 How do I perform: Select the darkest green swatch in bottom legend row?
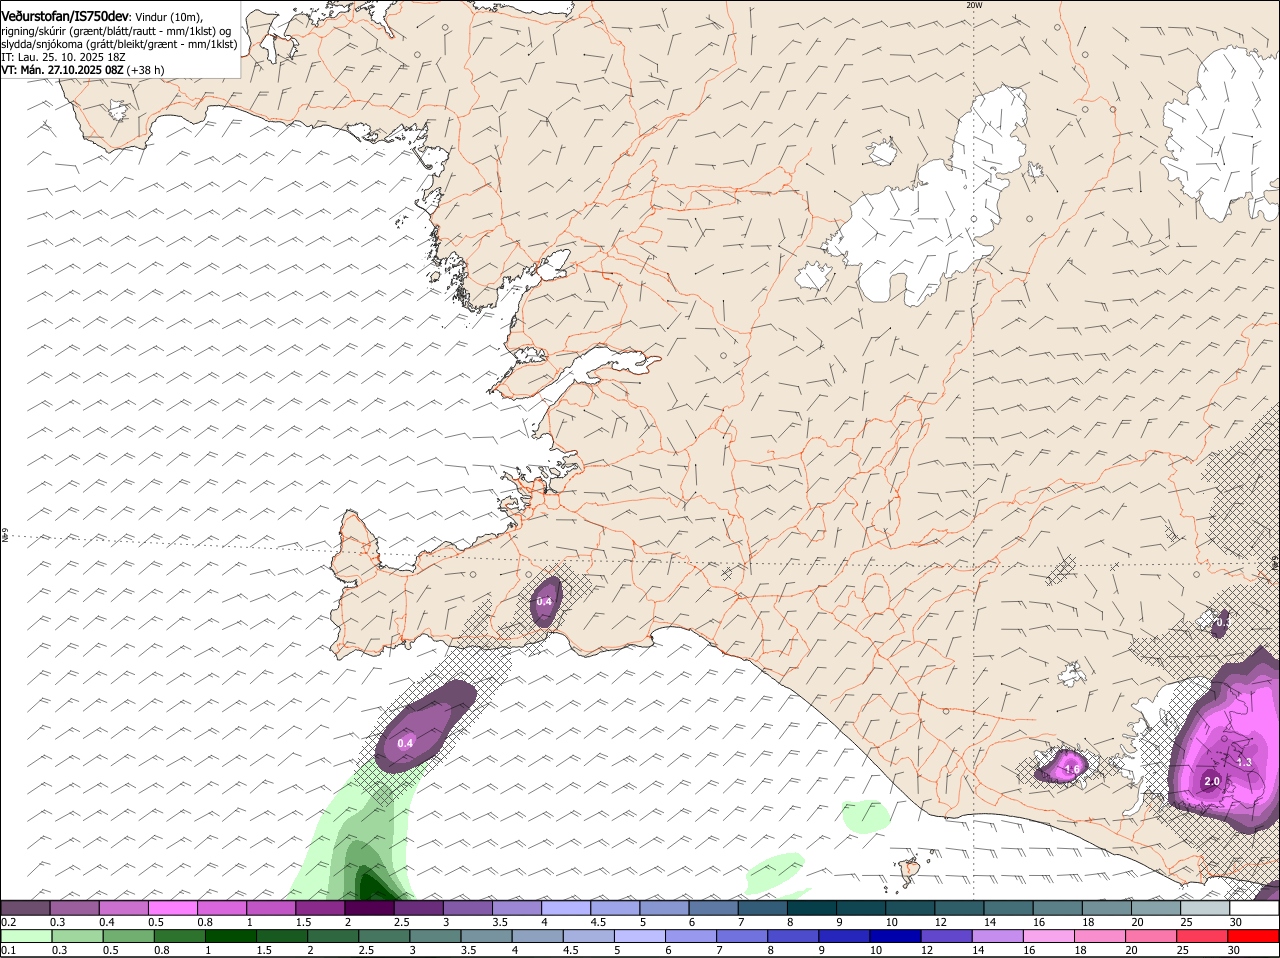click(x=230, y=935)
